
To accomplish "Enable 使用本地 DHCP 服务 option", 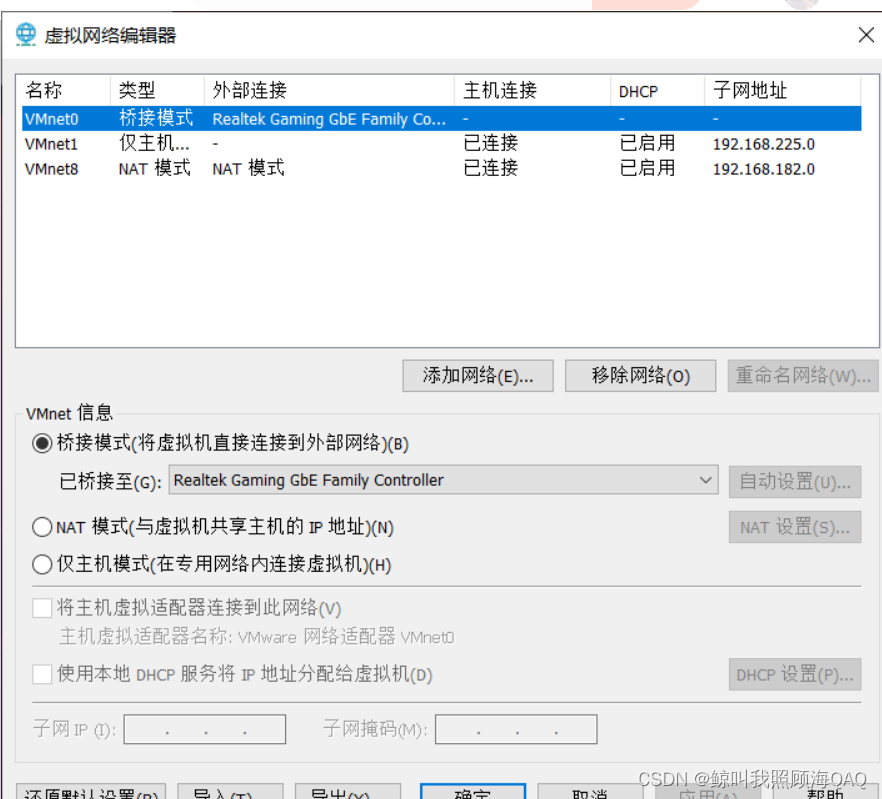I will pos(41,674).
